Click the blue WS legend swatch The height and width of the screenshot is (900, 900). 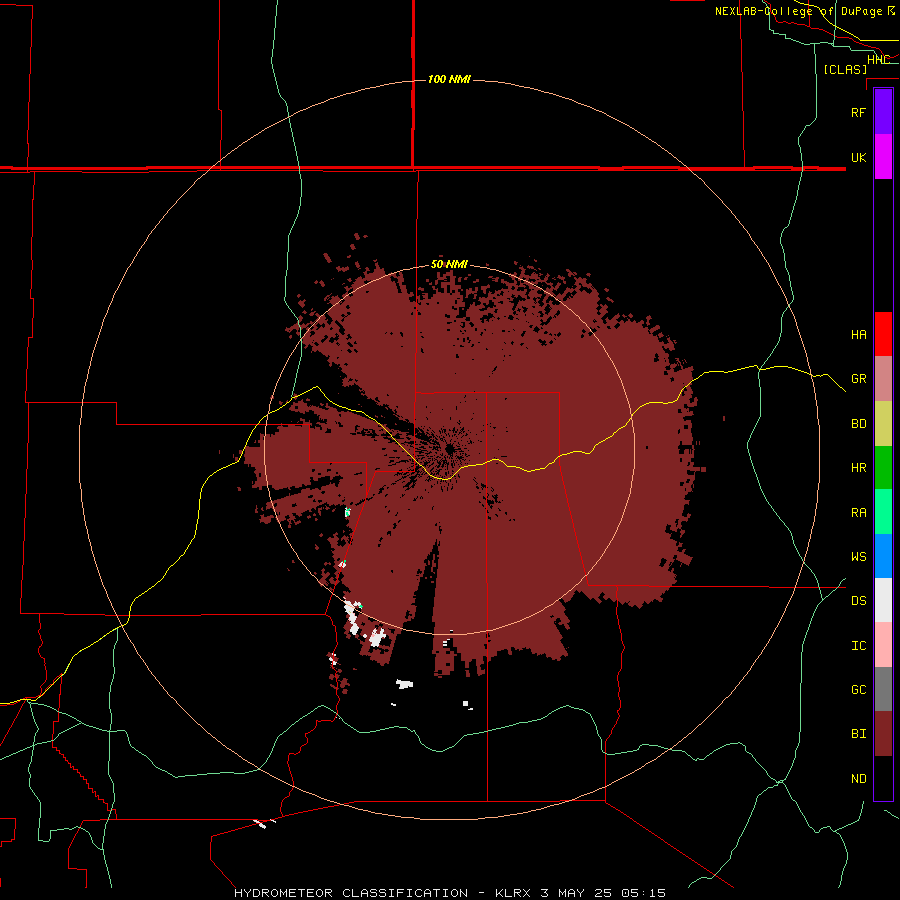883,556
